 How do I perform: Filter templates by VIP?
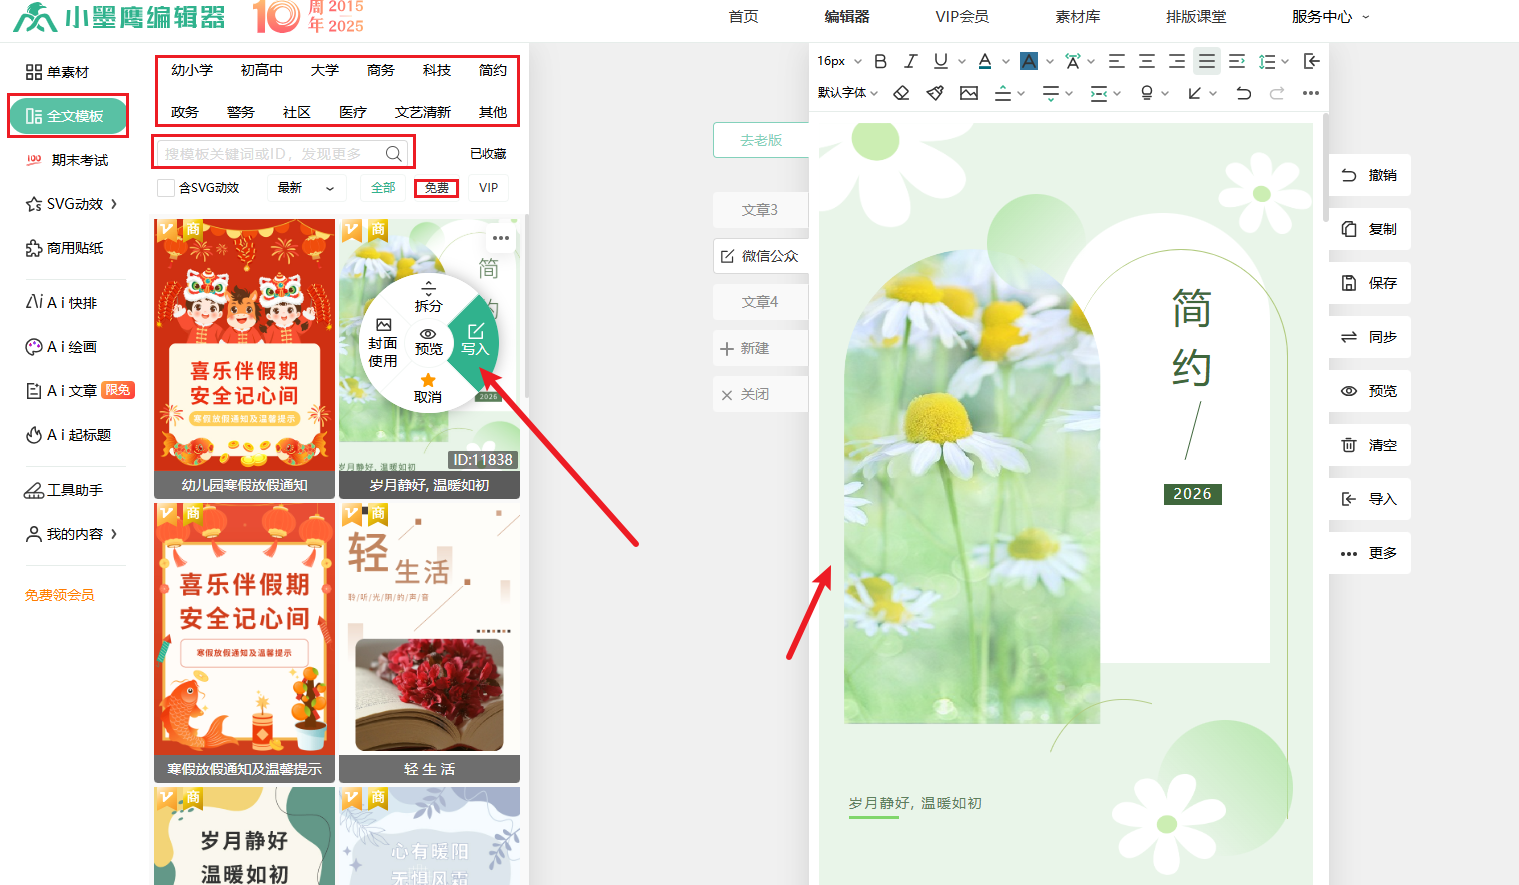(488, 188)
